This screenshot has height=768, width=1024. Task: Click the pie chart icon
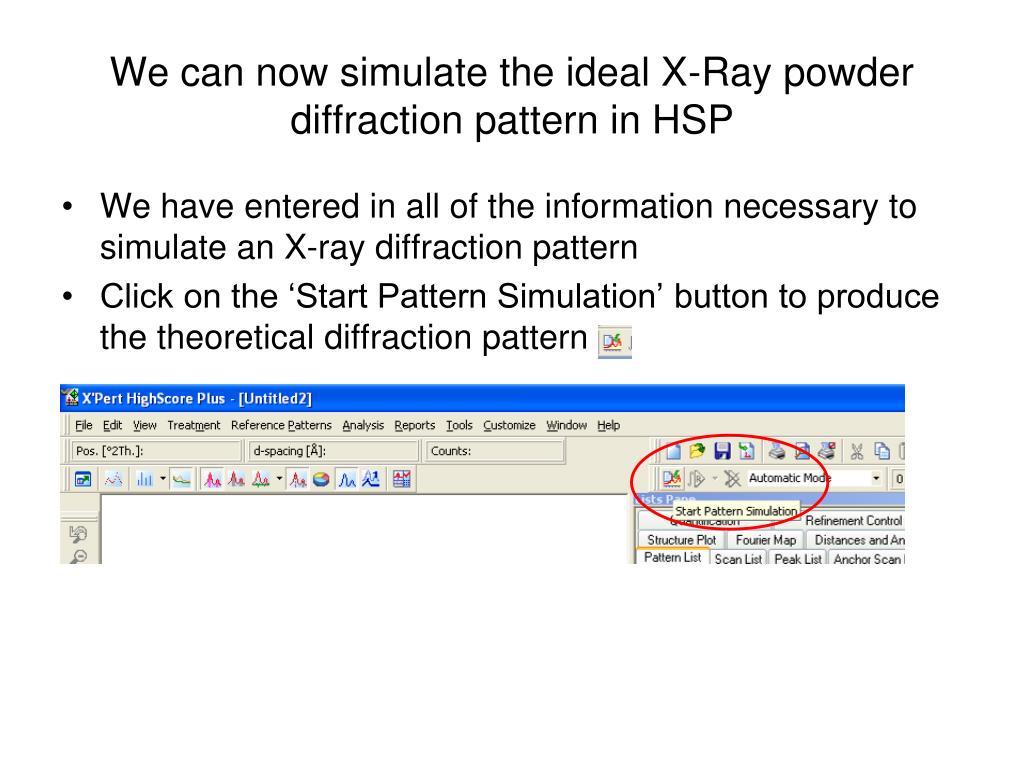321,479
